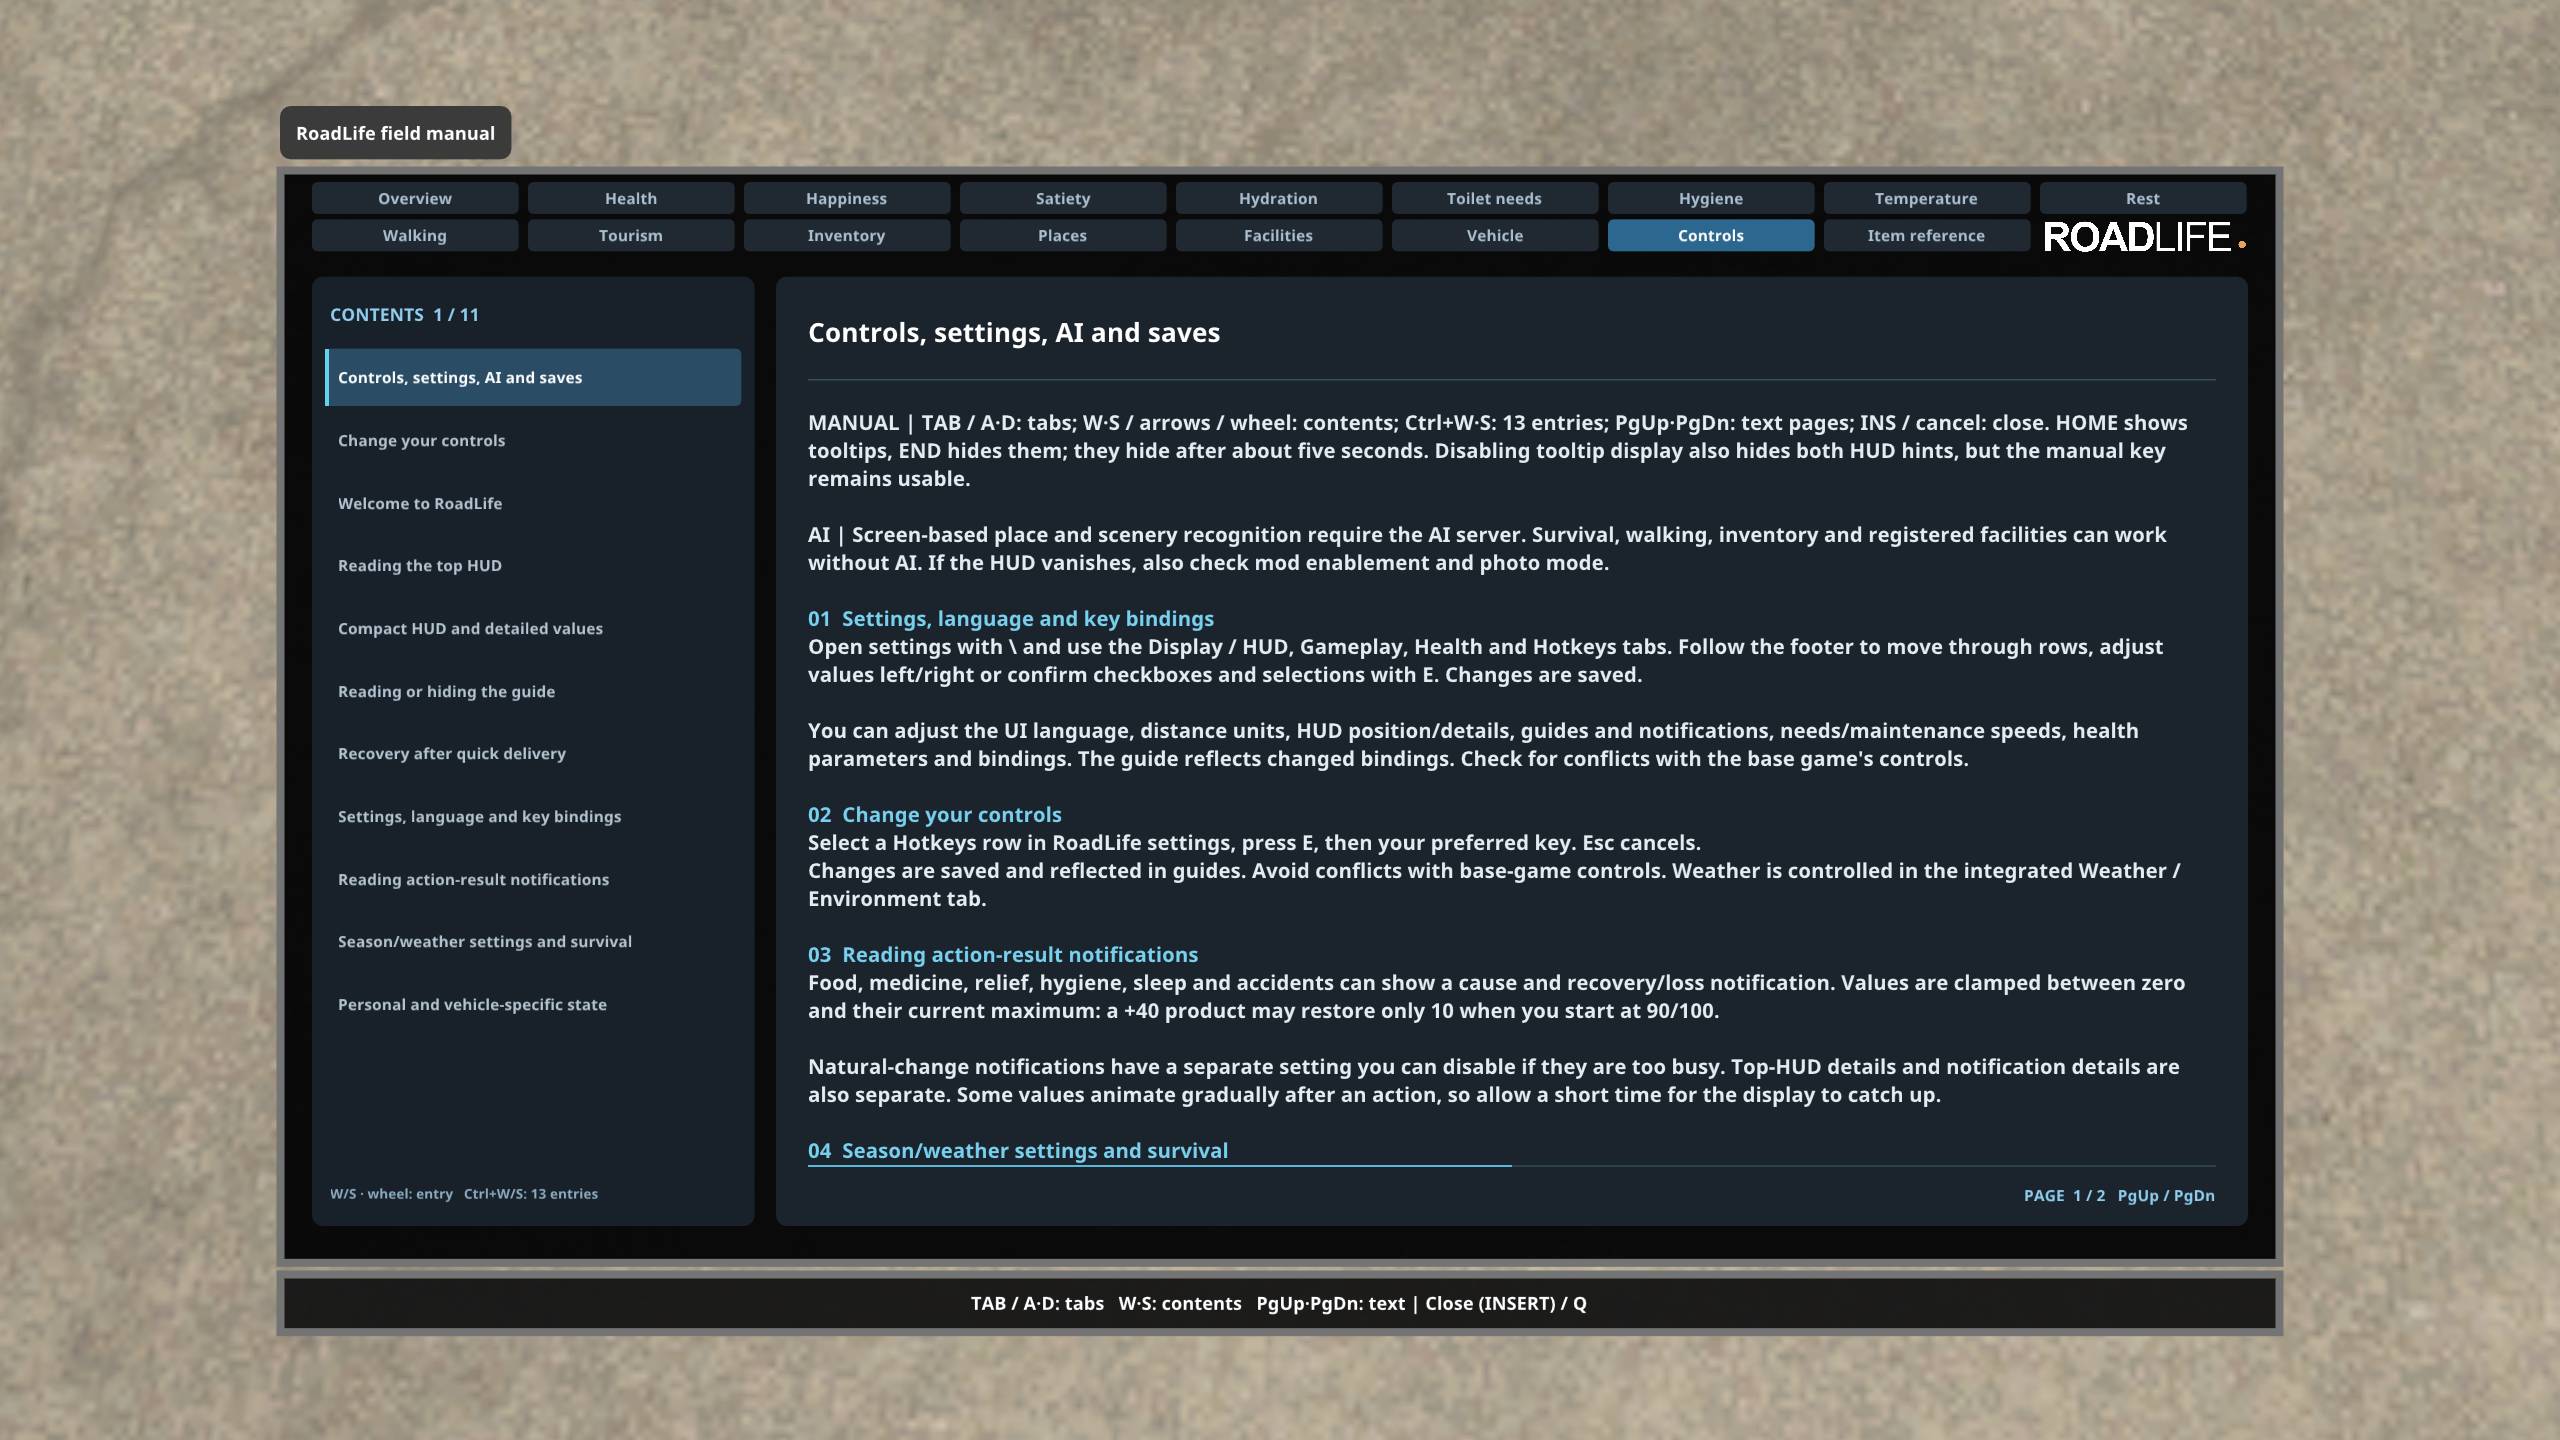Open the Toilet needs tab
Viewport: 2560px width, 1440px height.
point(1495,198)
